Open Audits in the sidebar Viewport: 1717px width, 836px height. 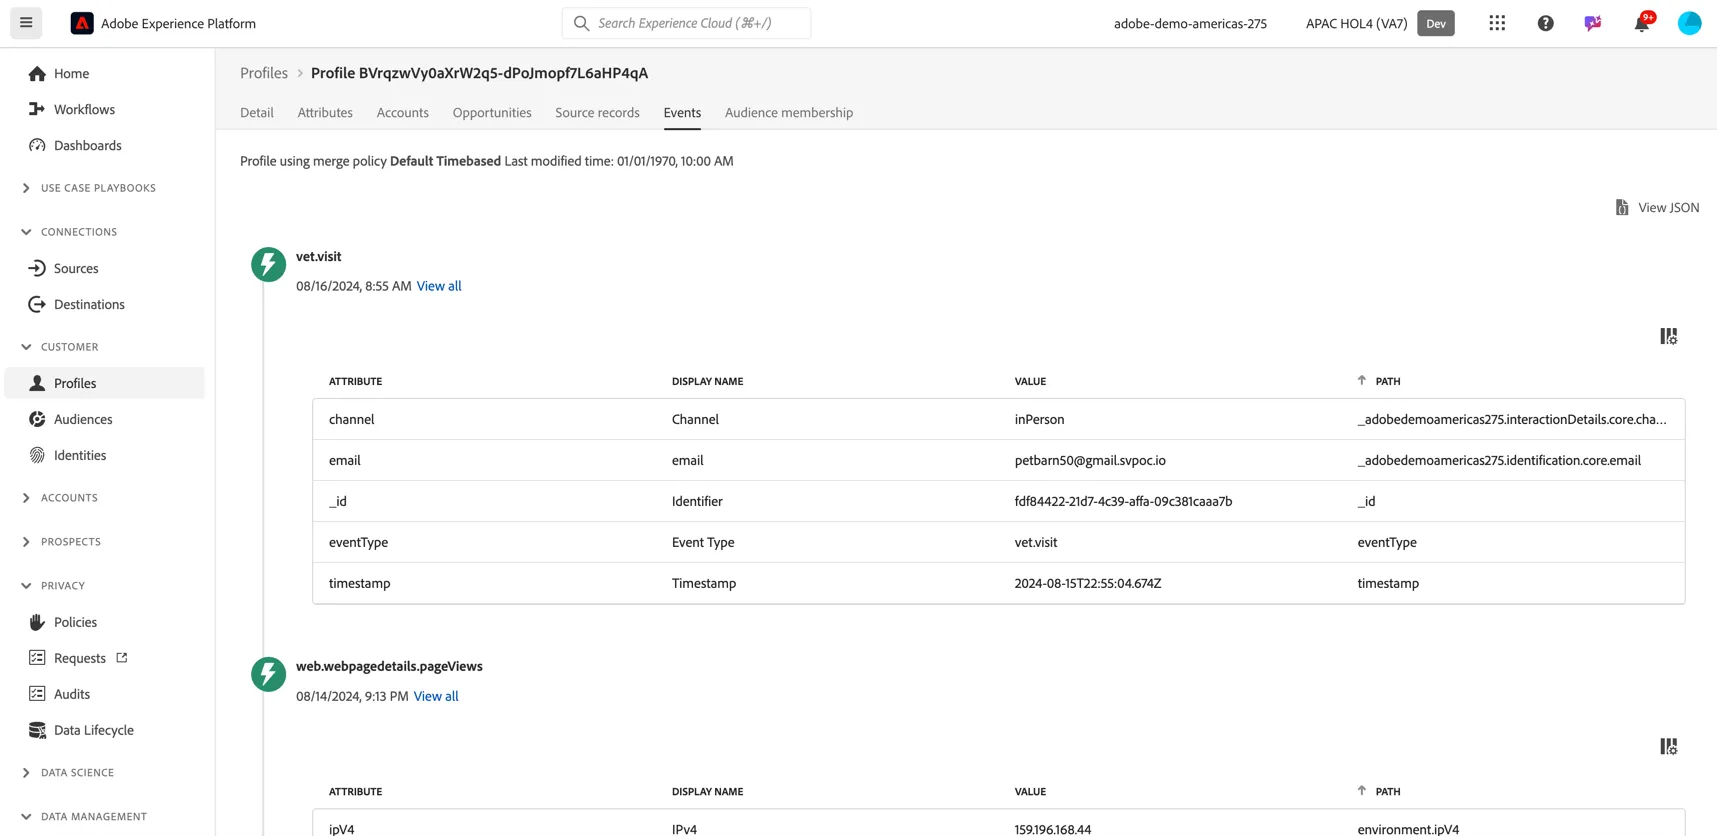pos(71,694)
